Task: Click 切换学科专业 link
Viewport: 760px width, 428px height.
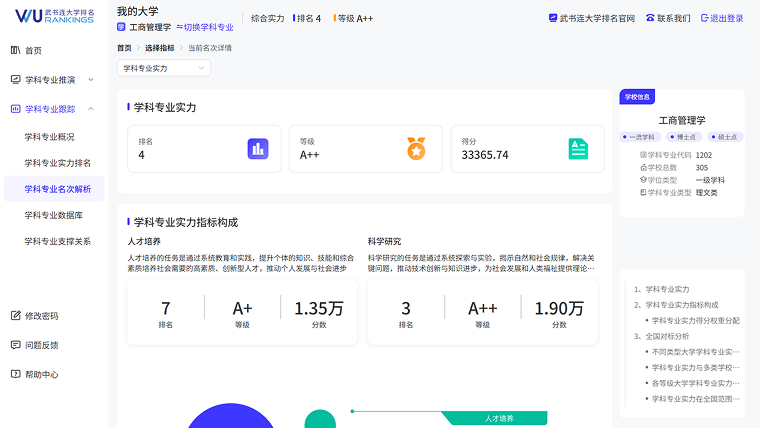Action: click(205, 27)
